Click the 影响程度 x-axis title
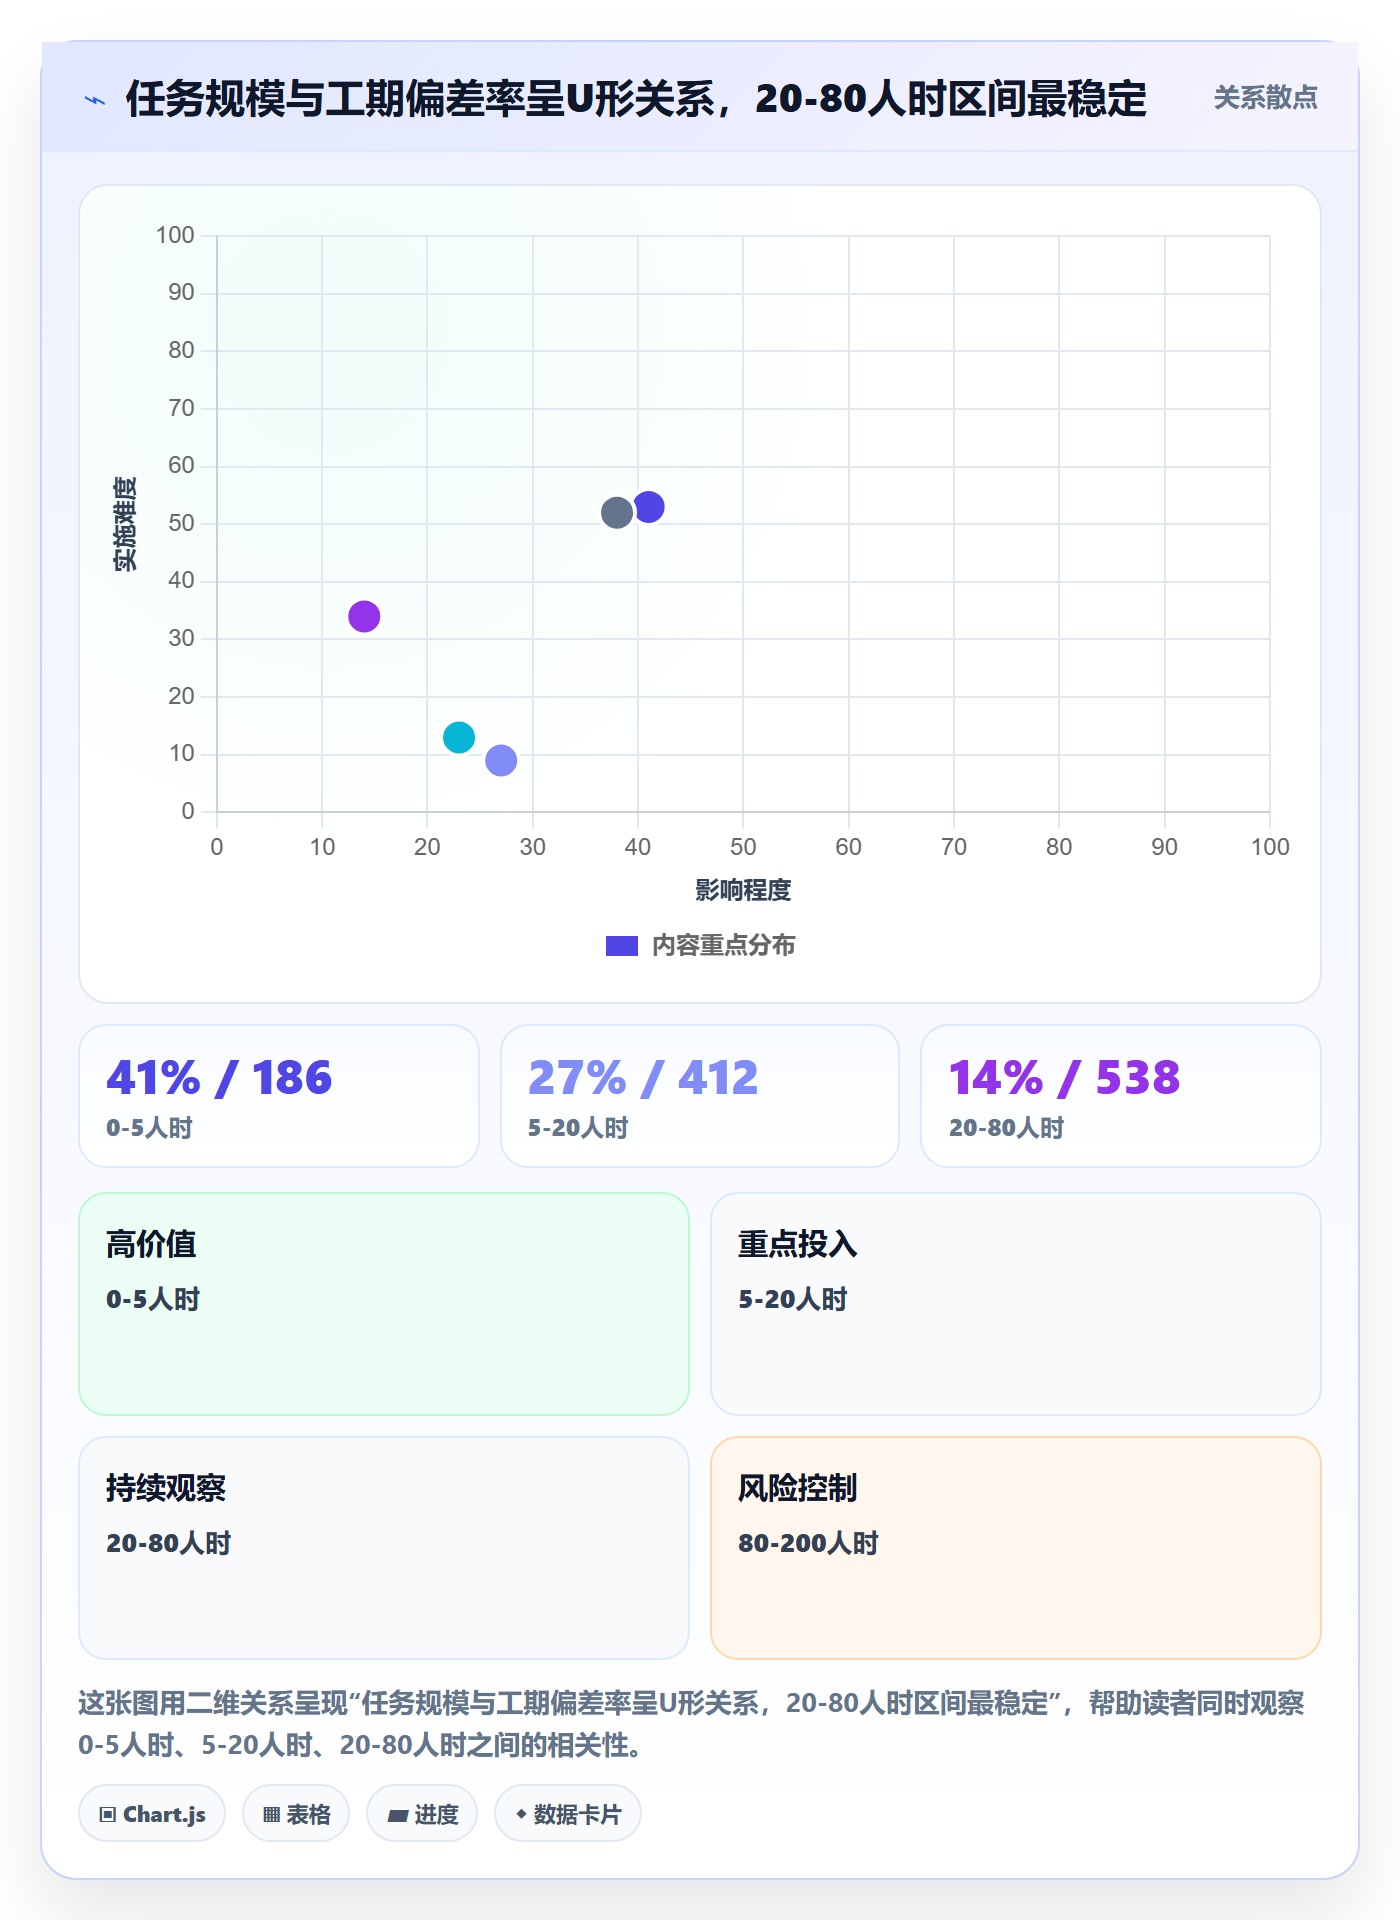The image size is (1400, 1920). click(743, 890)
